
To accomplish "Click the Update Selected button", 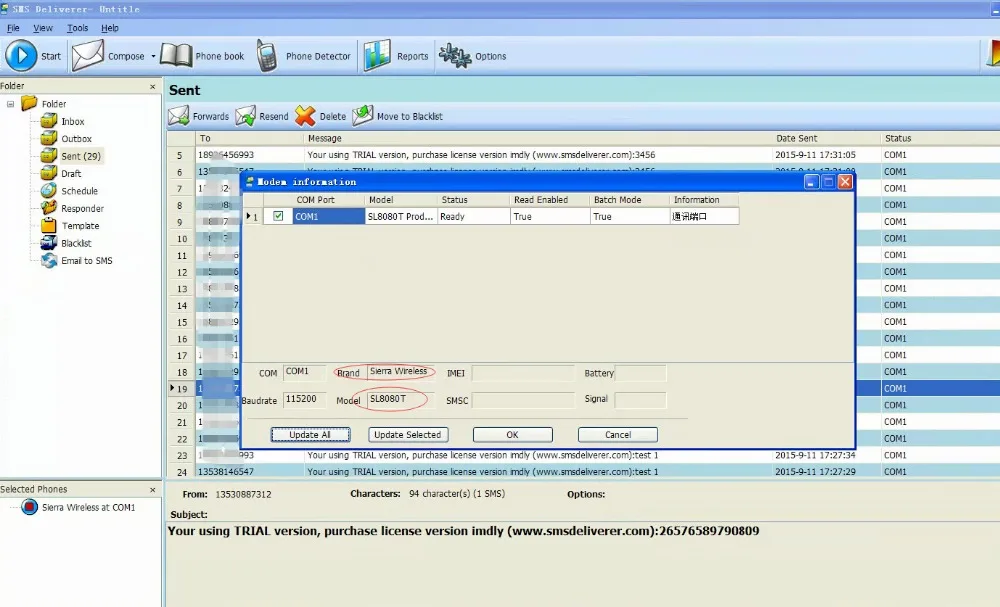I will pos(408,435).
